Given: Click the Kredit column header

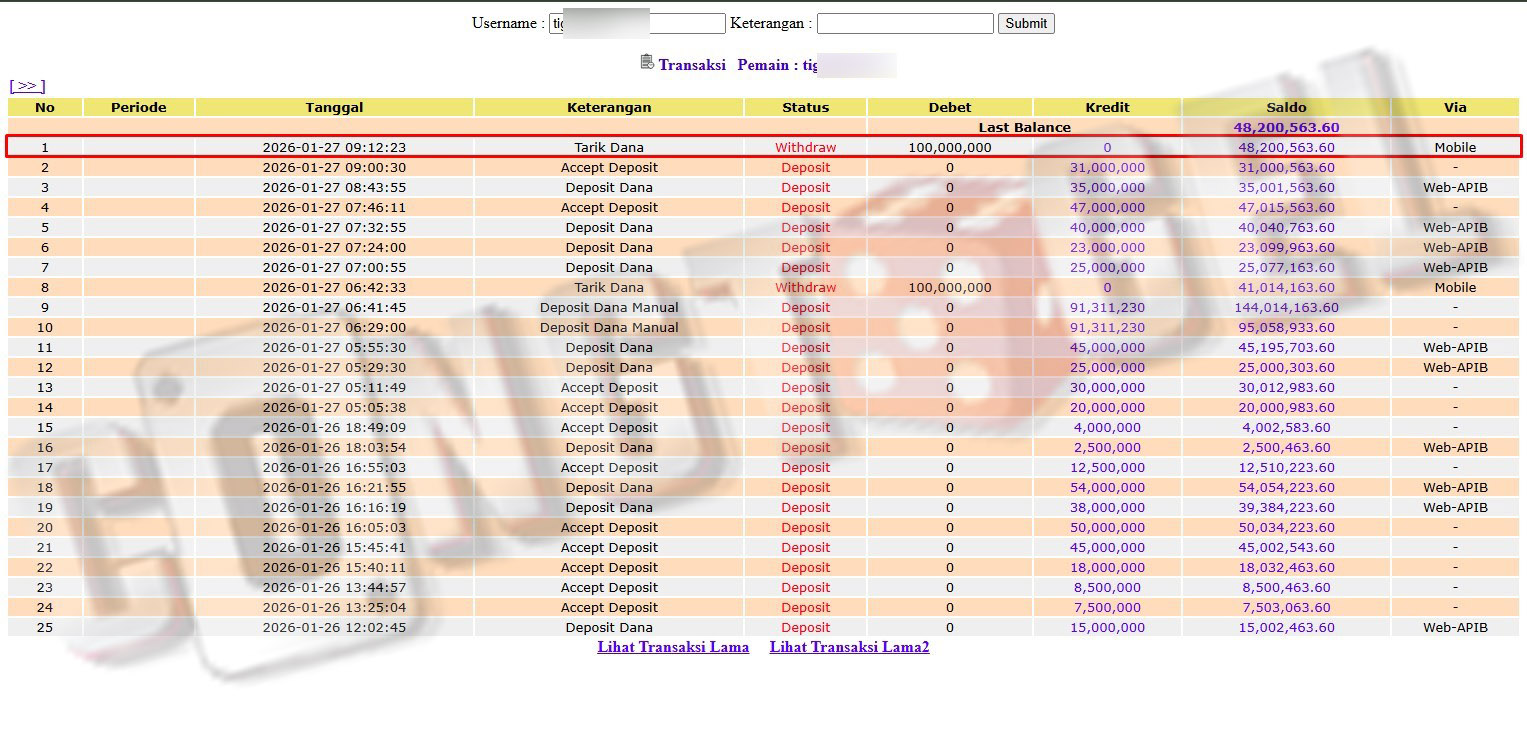Looking at the screenshot, I should click(x=1107, y=107).
